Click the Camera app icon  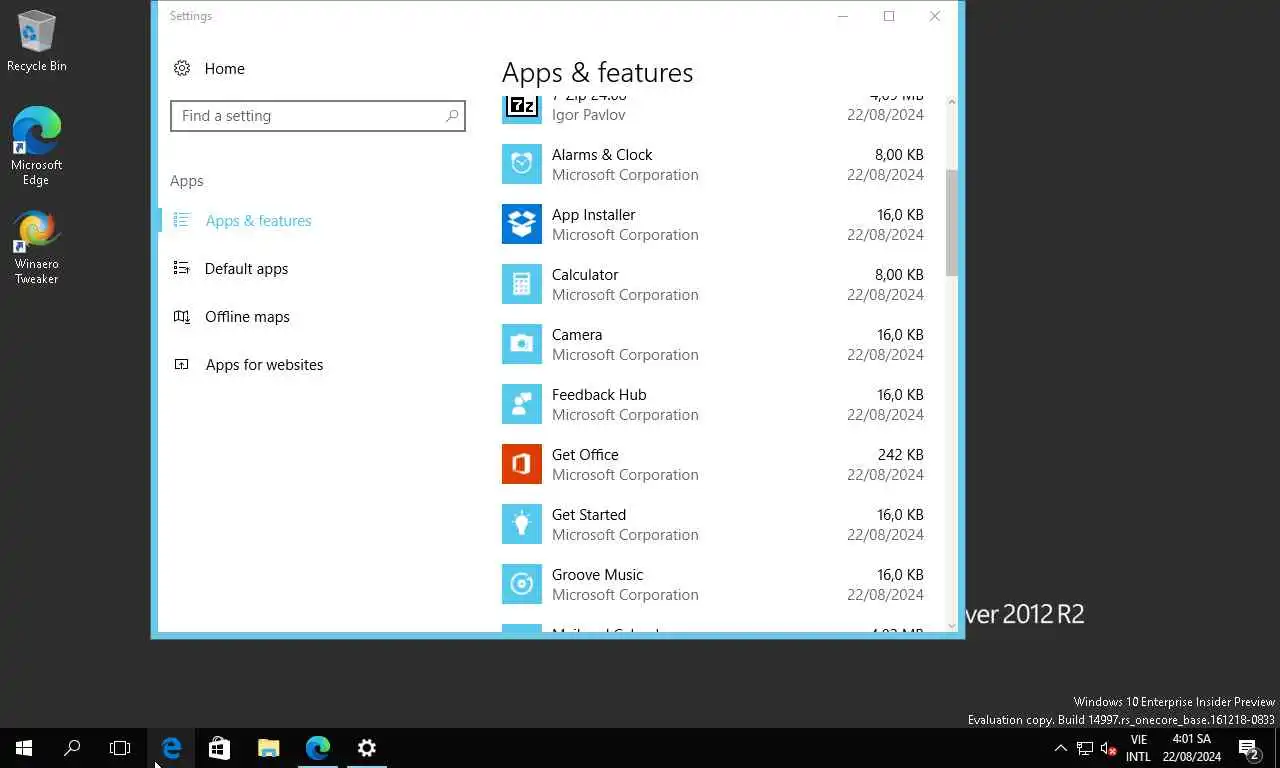click(522, 344)
